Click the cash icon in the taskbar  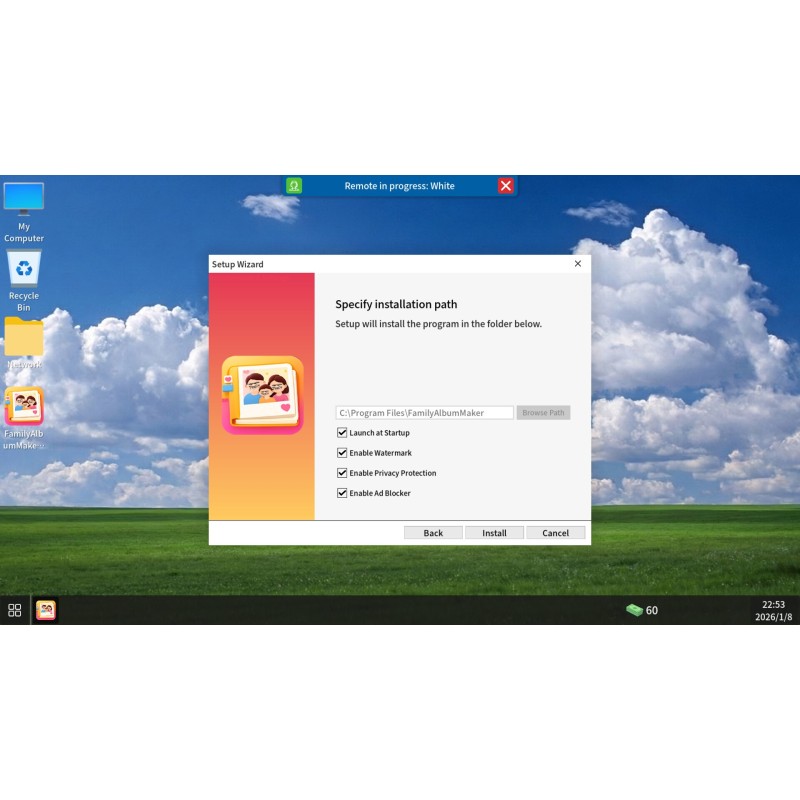[x=634, y=610]
